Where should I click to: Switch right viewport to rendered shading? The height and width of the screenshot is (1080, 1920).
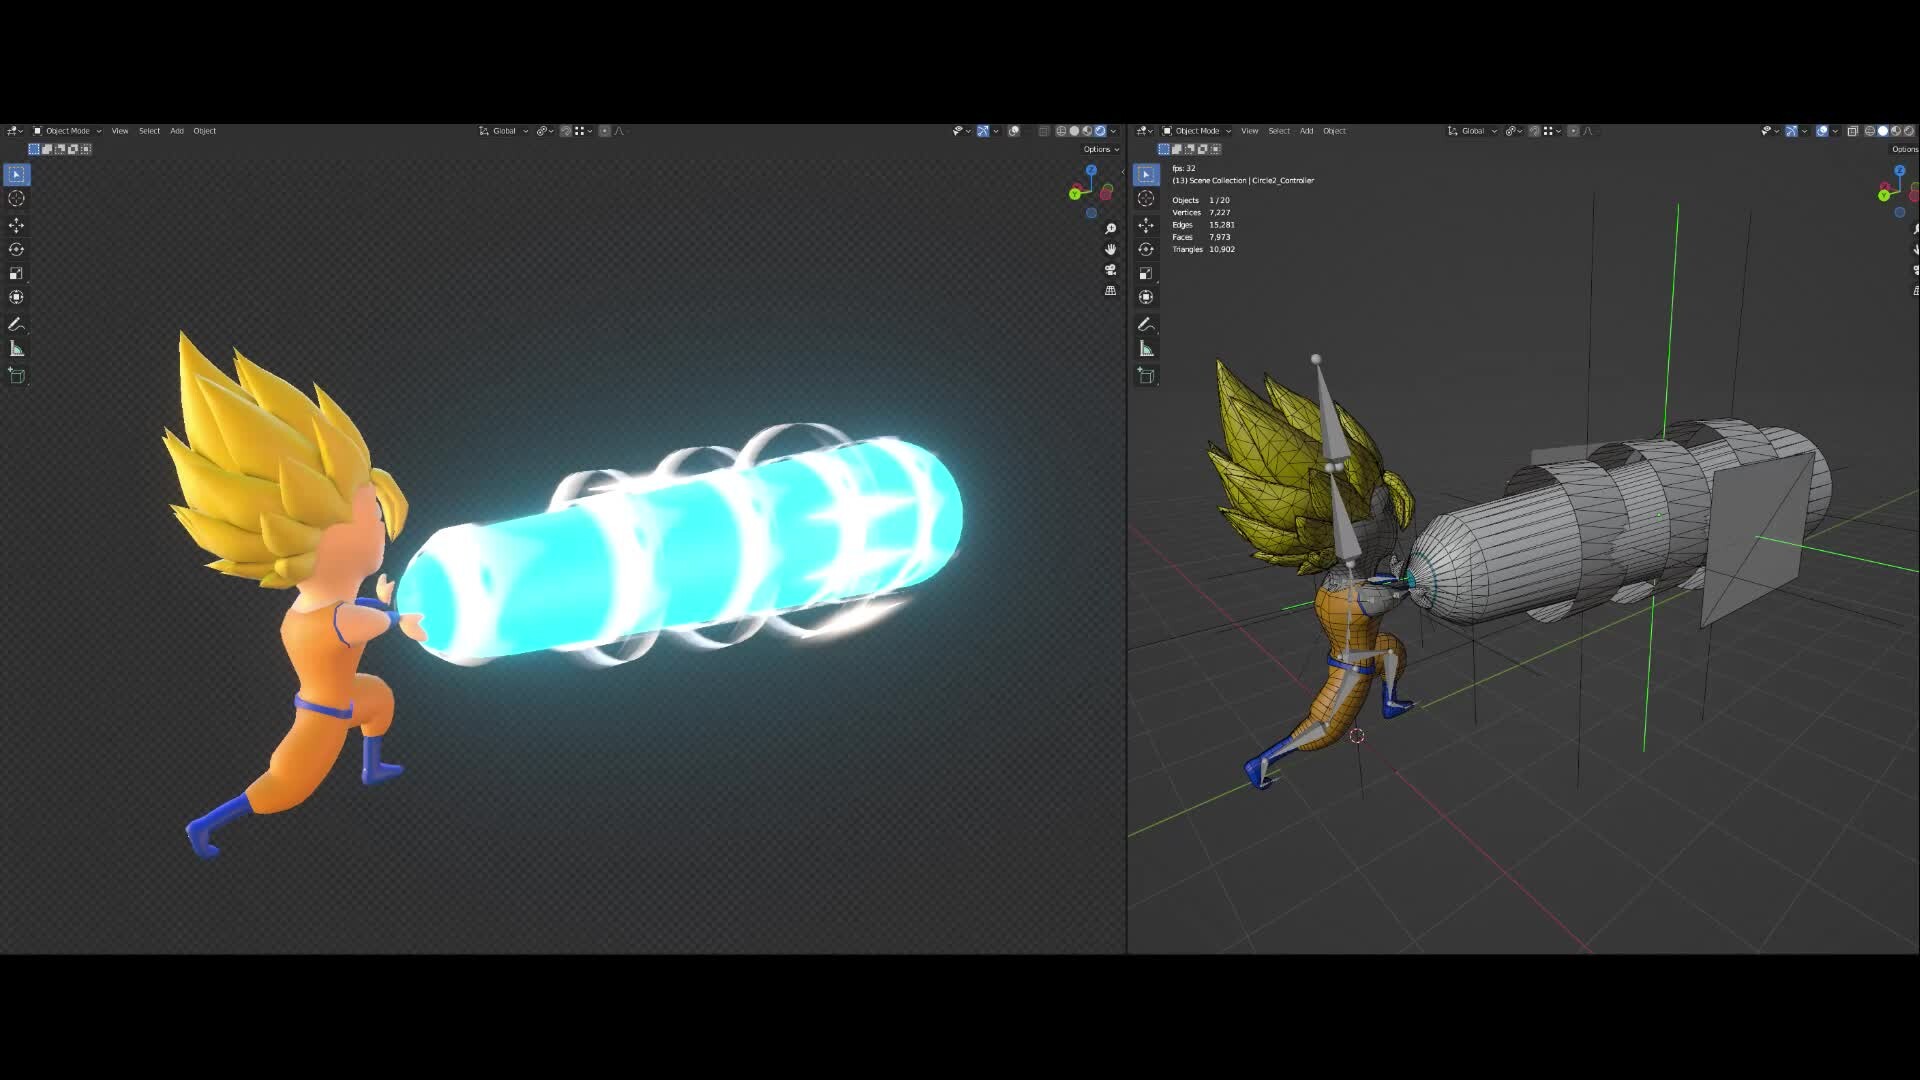click(1908, 131)
